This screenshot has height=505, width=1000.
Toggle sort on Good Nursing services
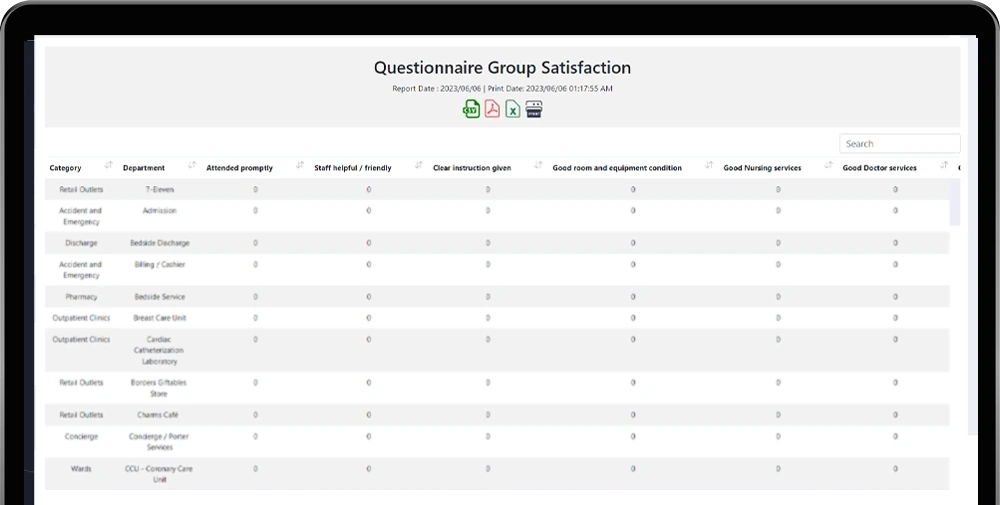pos(828,166)
